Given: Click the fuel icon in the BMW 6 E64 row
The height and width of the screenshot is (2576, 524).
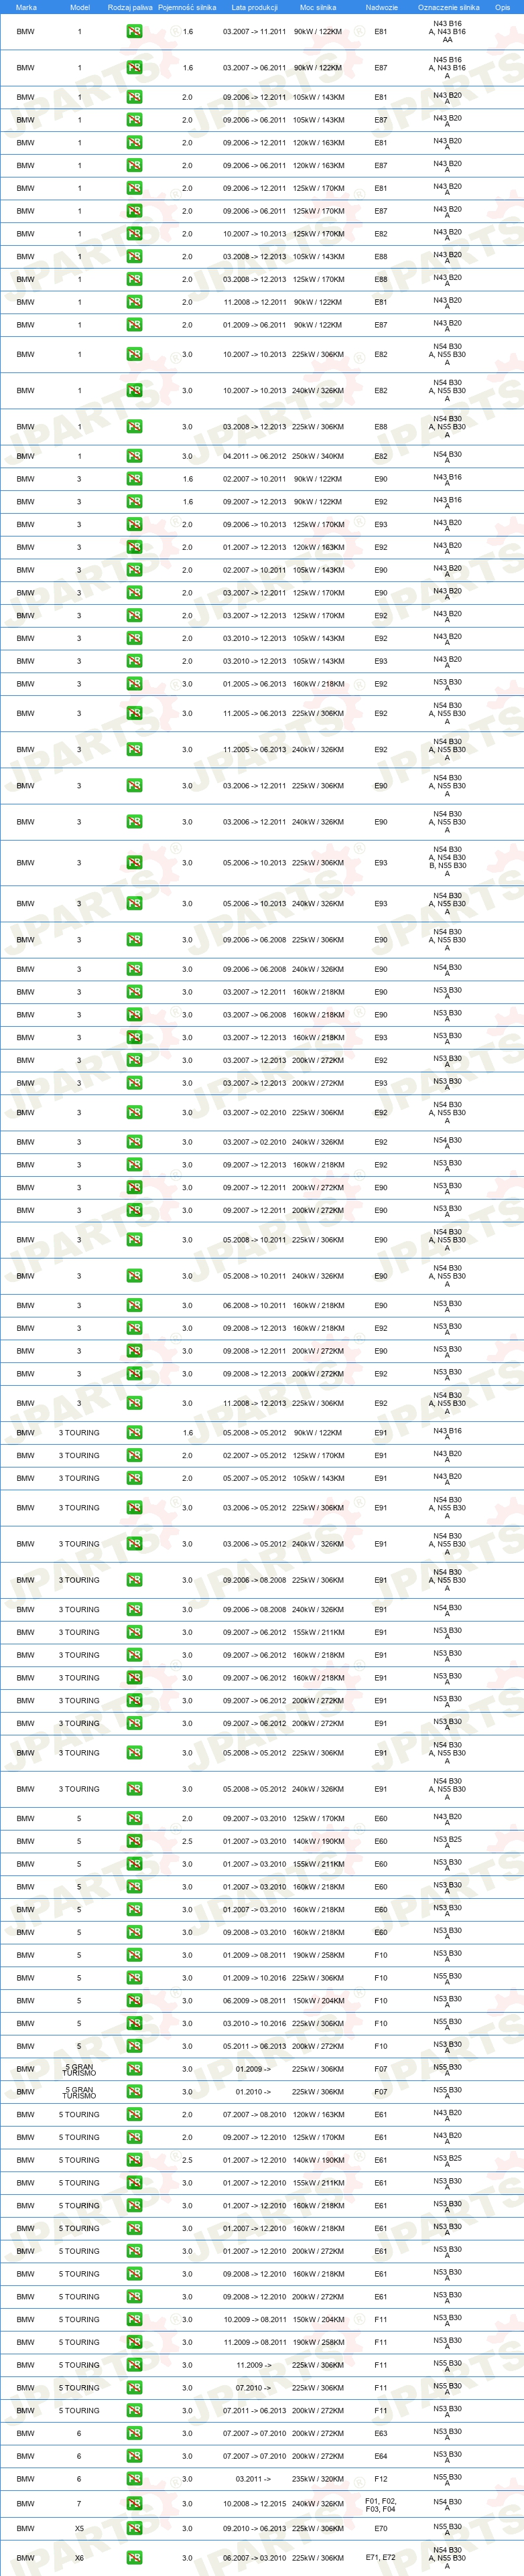Looking at the screenshot, I should 134,2456.
